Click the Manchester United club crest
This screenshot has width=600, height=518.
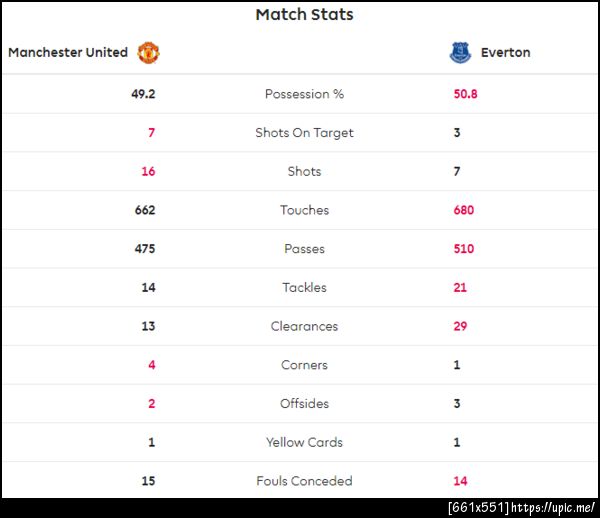click(x=148, y=52)
